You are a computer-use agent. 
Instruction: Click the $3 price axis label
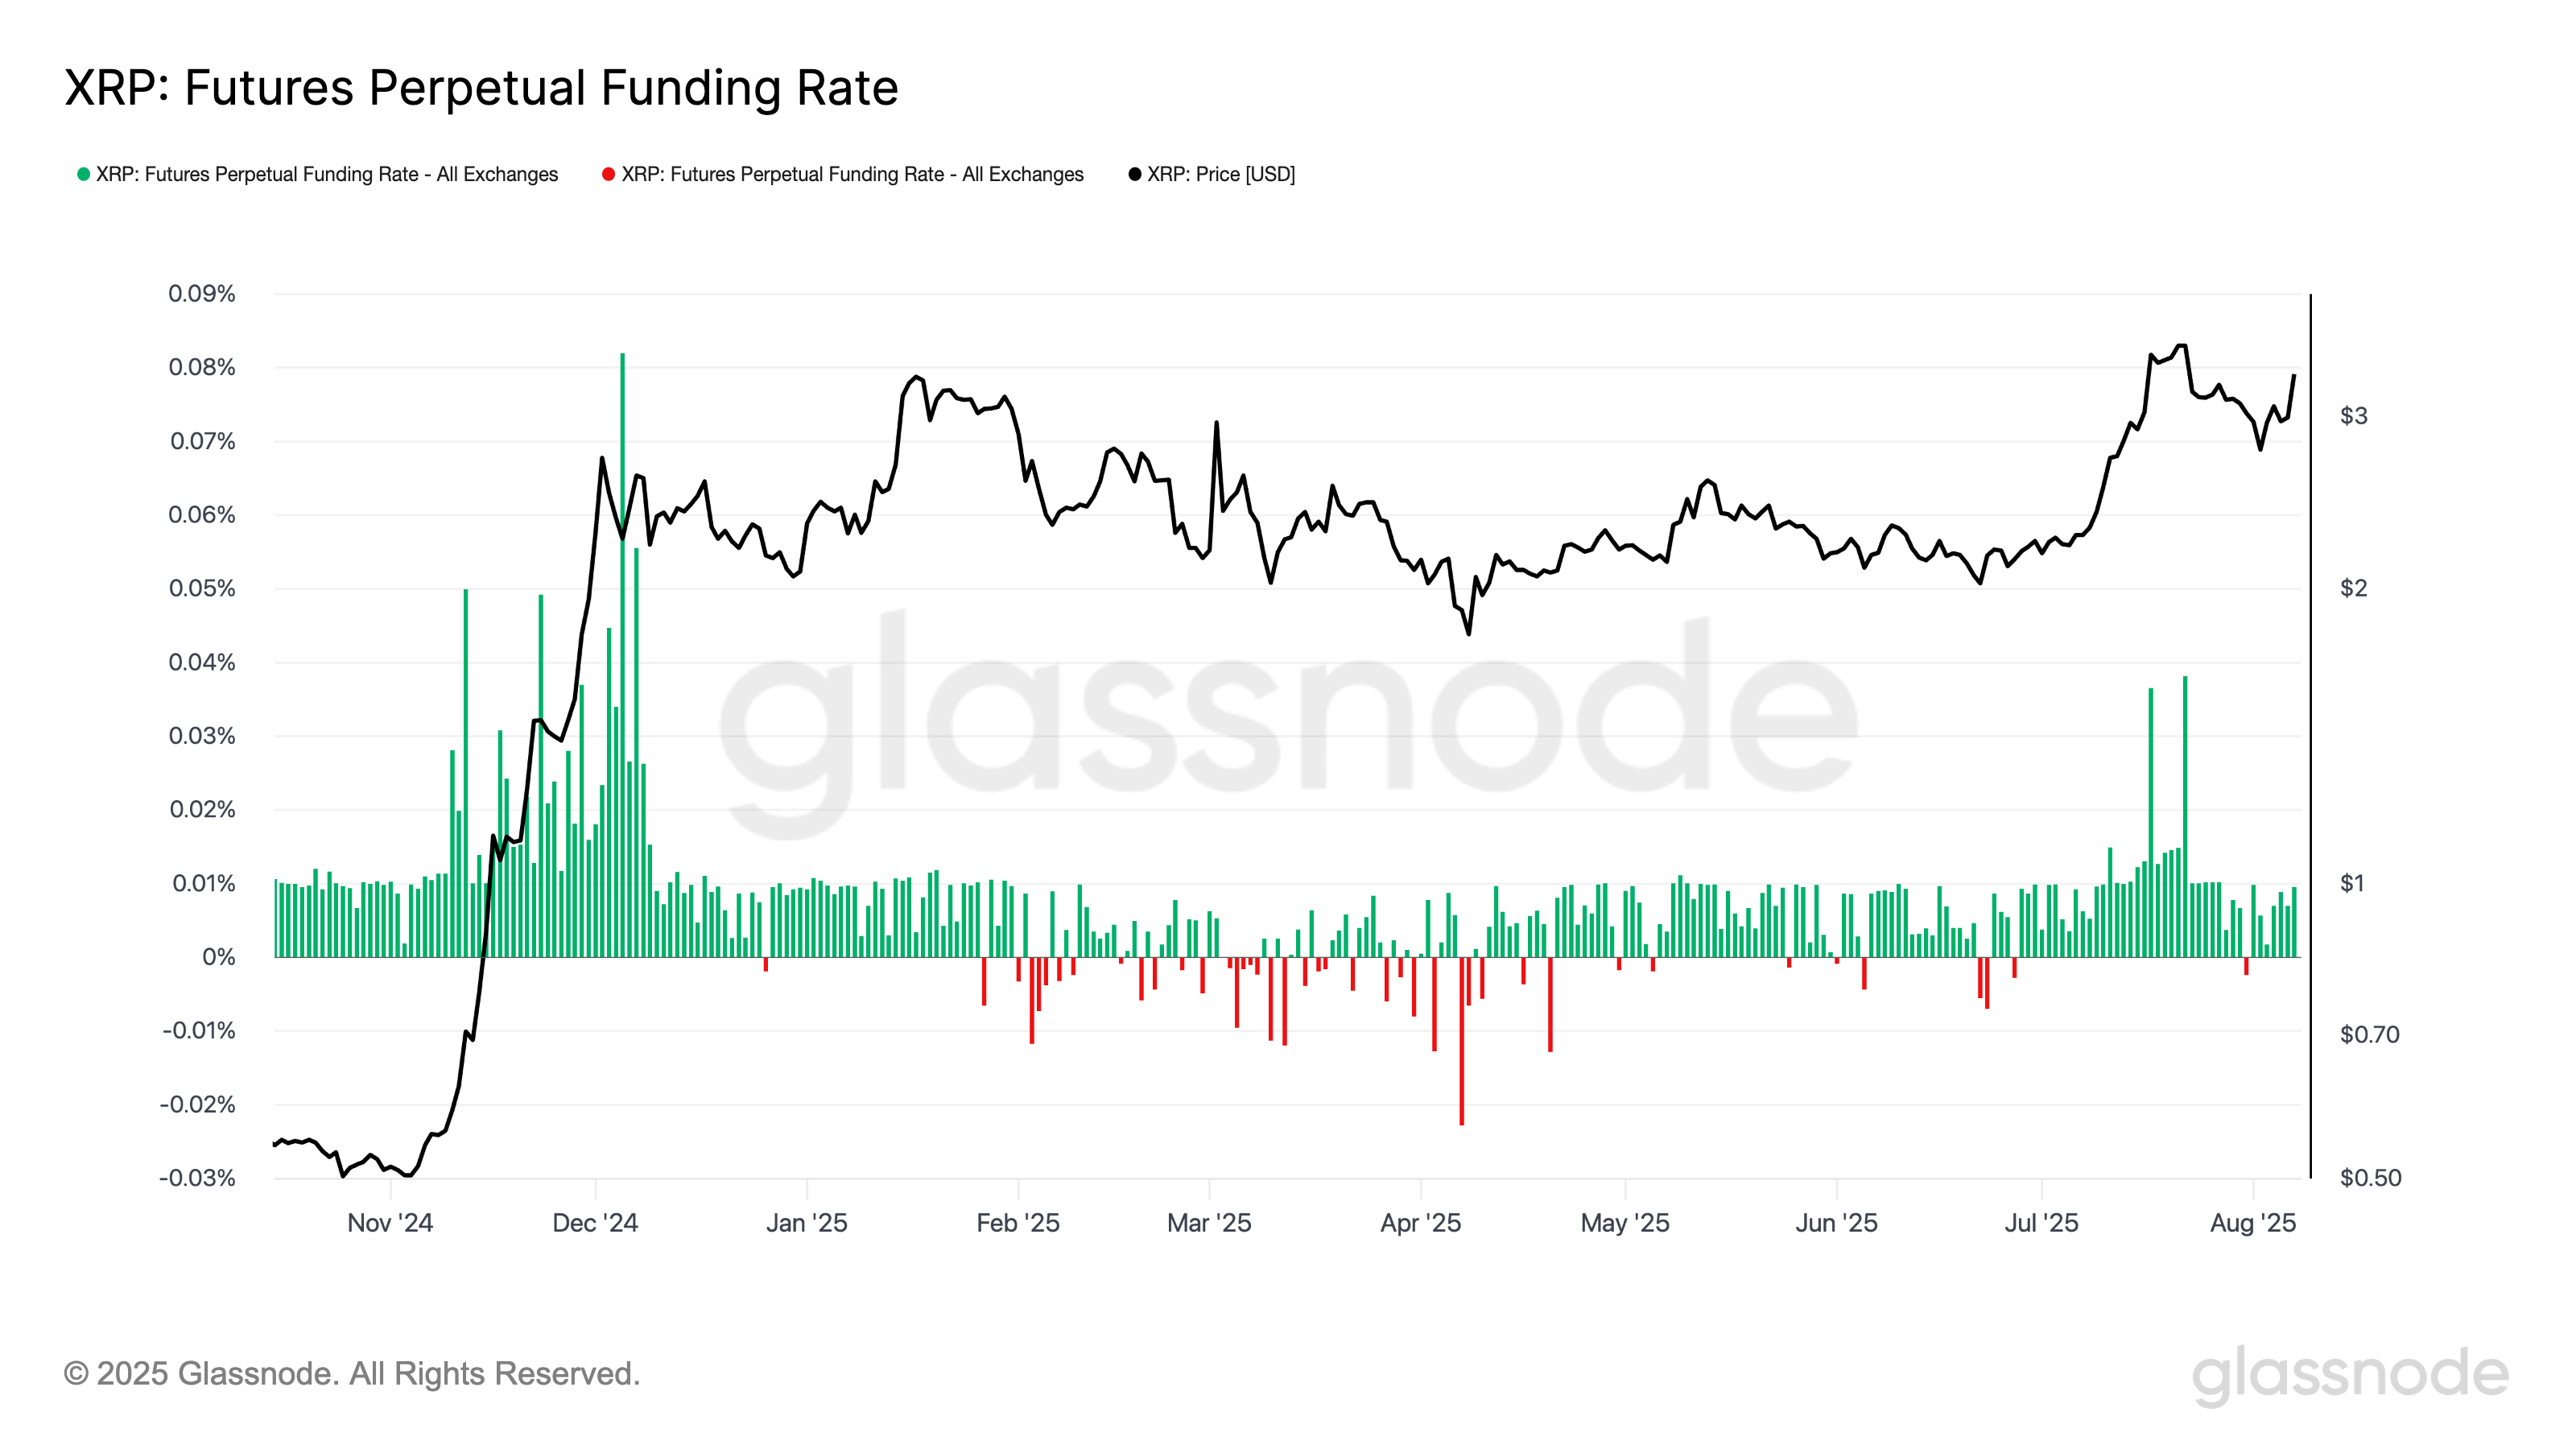[2353, 416]
